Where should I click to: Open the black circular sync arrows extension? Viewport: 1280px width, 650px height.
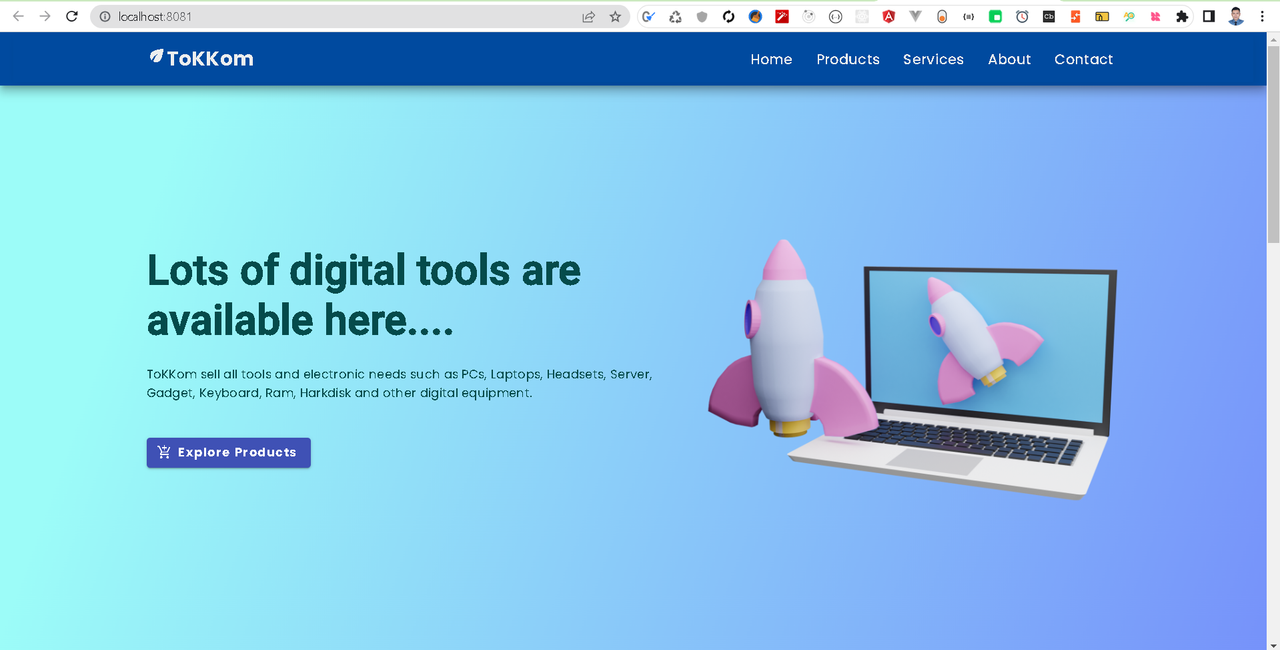pos(729,17)
